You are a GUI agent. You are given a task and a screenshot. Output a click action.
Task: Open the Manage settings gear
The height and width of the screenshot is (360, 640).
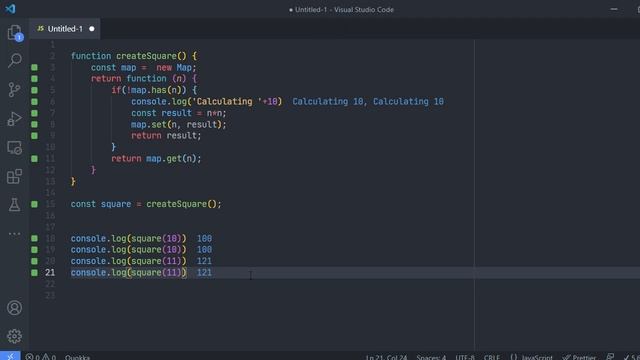[15, 336]
